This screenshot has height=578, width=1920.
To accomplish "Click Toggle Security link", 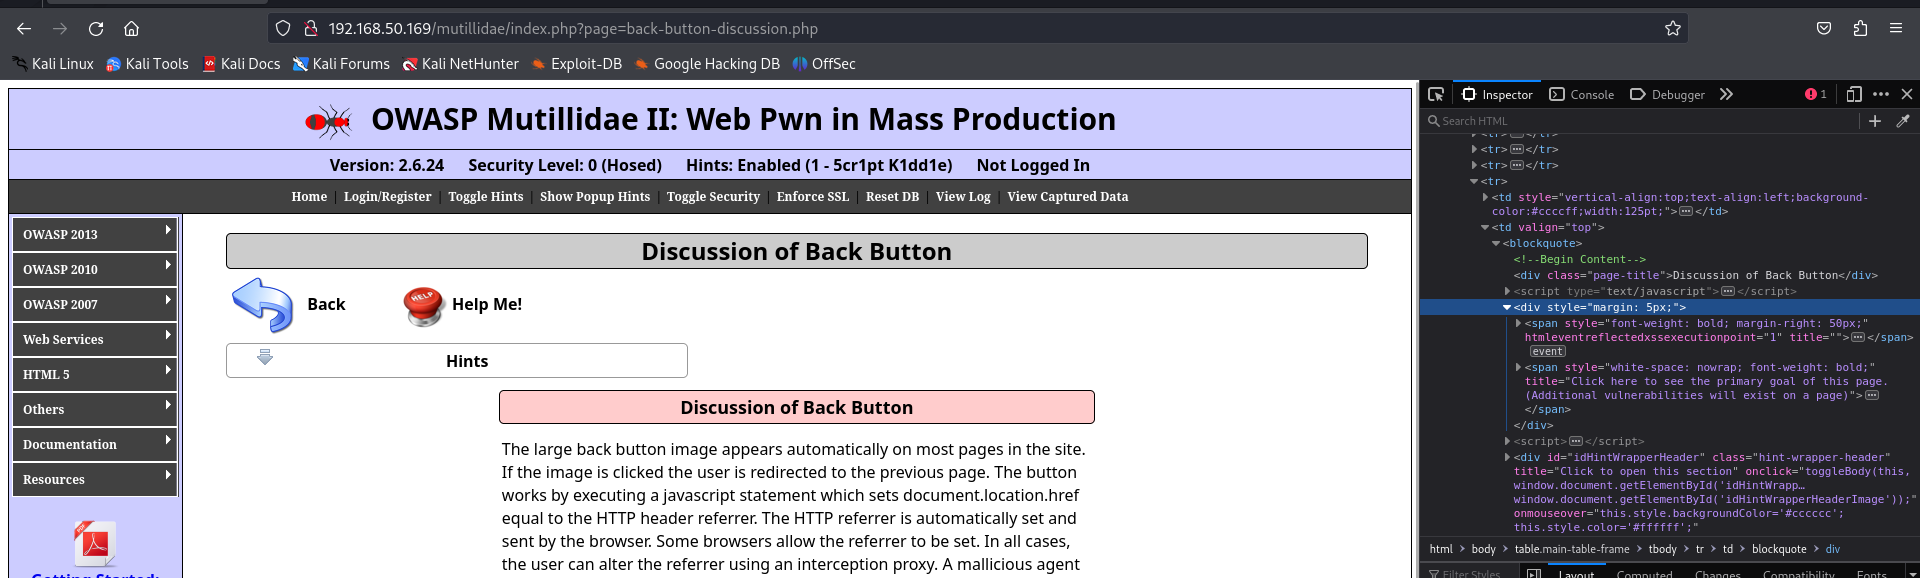I will [x=713, y=197].
